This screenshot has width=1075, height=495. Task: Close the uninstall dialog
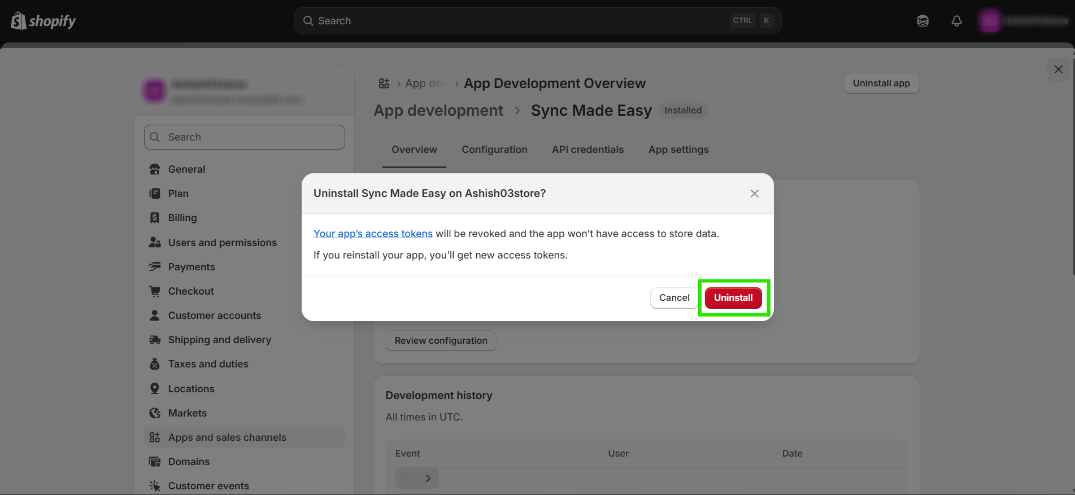(754, 193)
